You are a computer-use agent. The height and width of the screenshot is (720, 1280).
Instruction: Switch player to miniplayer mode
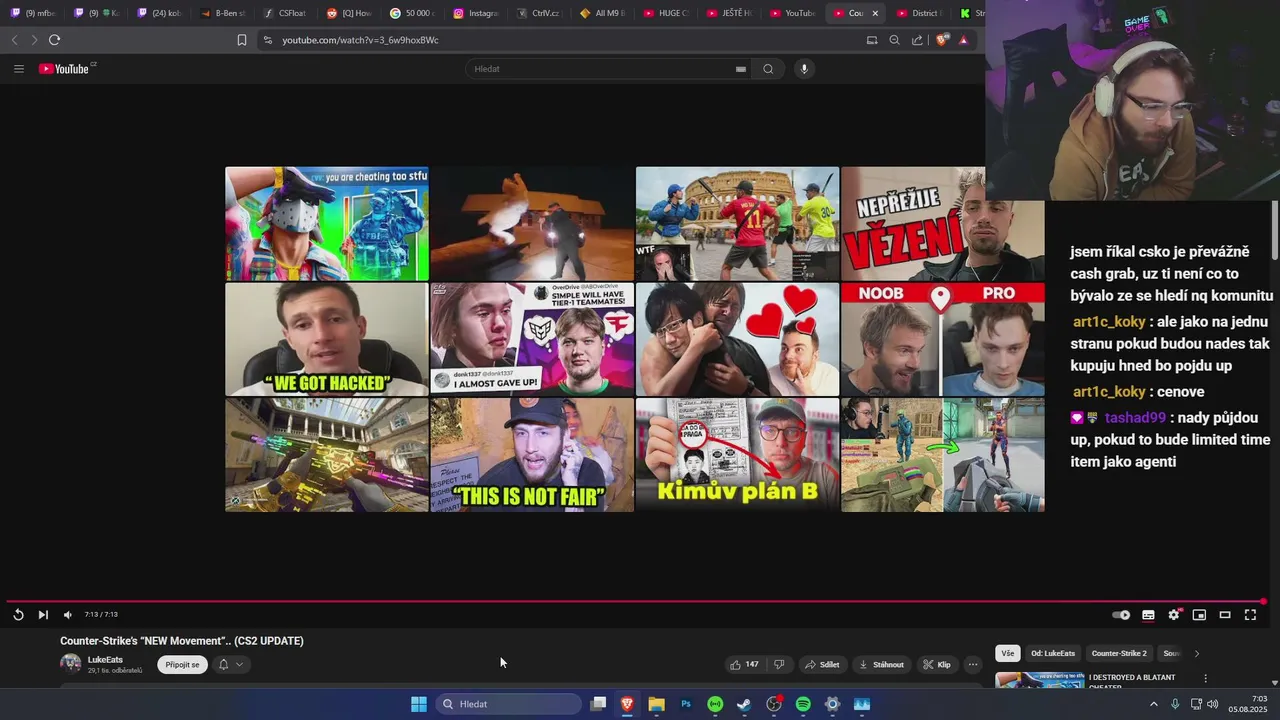[x=1199, y=615]
